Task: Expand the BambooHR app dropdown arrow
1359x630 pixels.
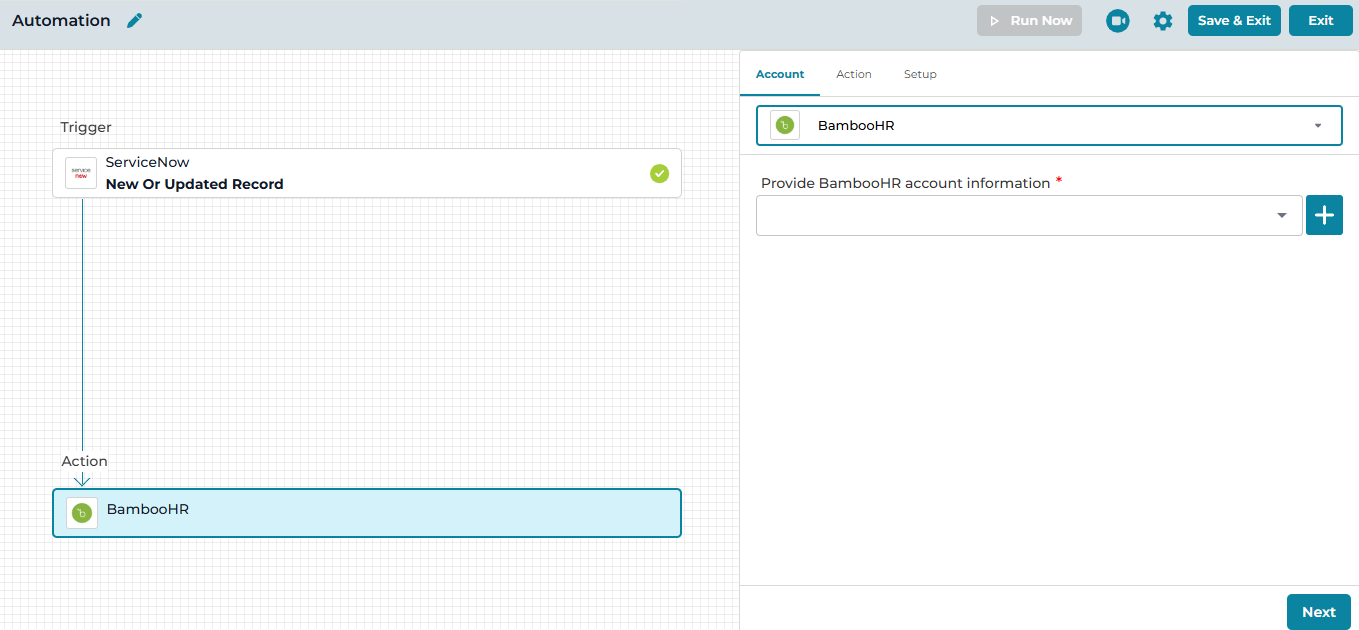Action: pos(1318,126)
